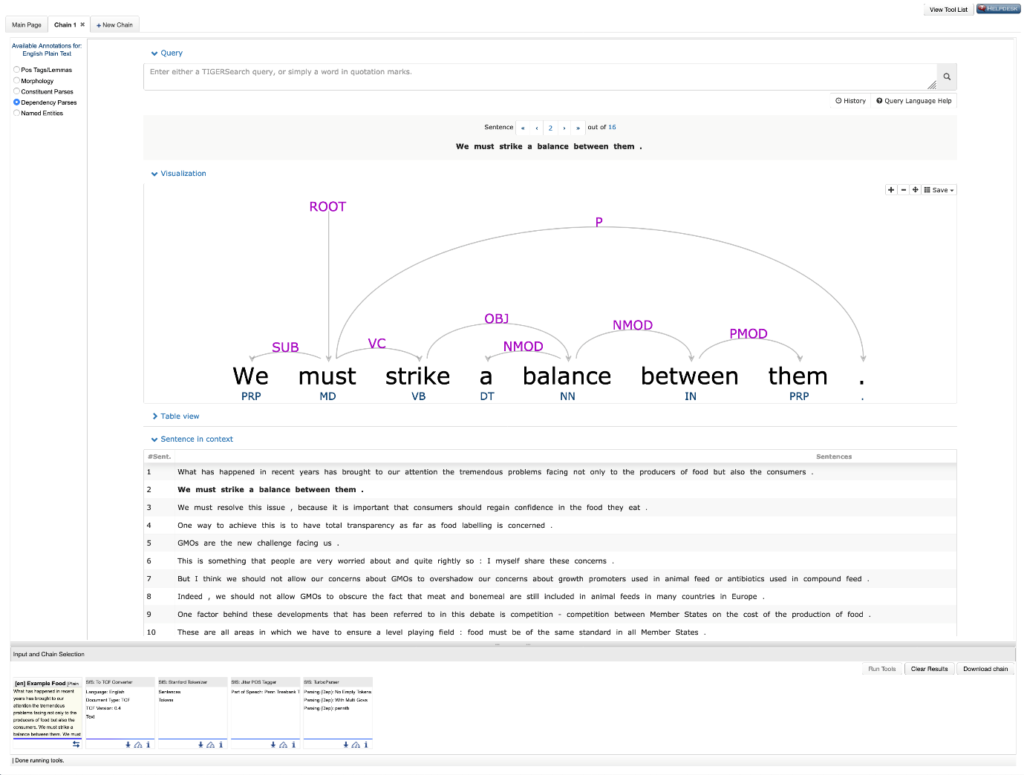
Task: Click into the TIGERSearch query field
Action: 540,77
